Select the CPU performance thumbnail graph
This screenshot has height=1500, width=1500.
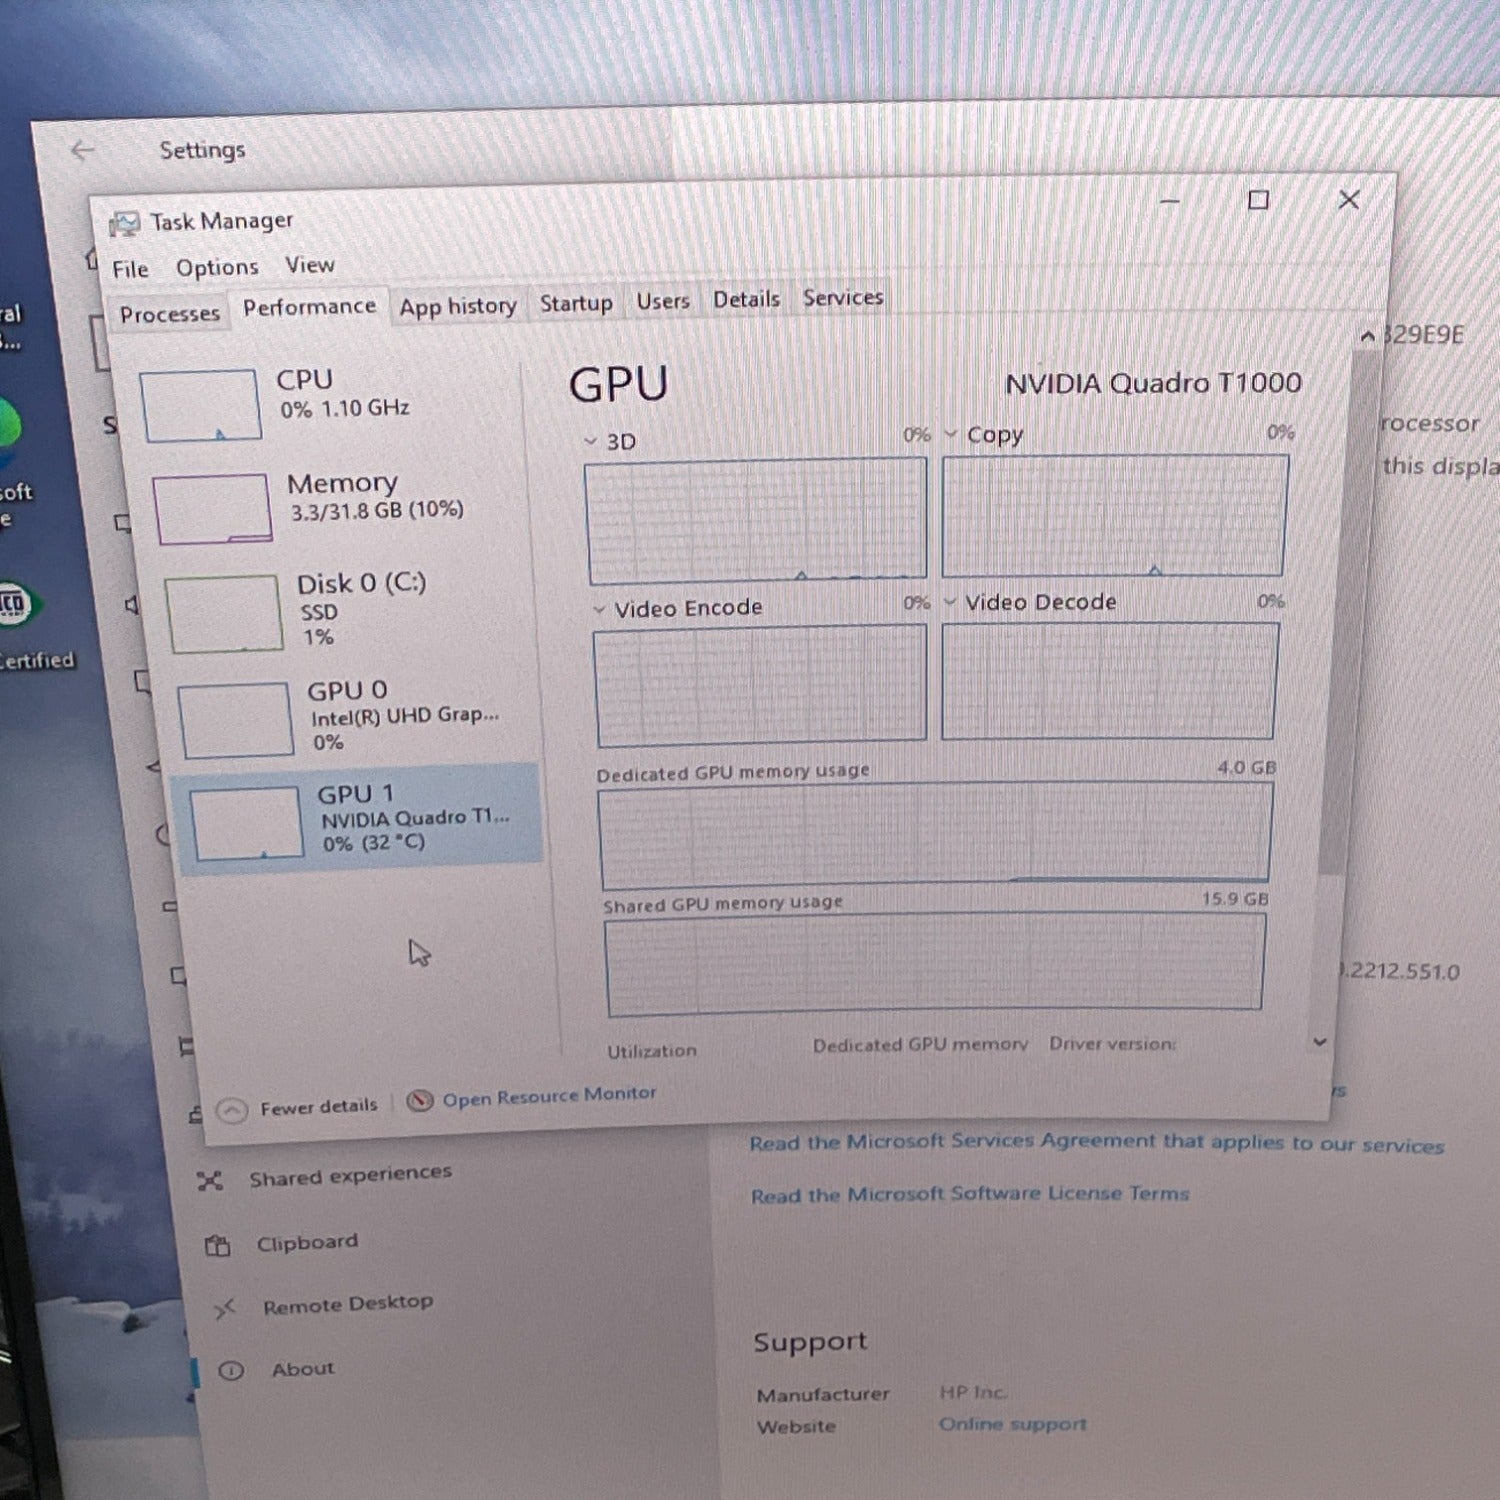pos(201,405)
